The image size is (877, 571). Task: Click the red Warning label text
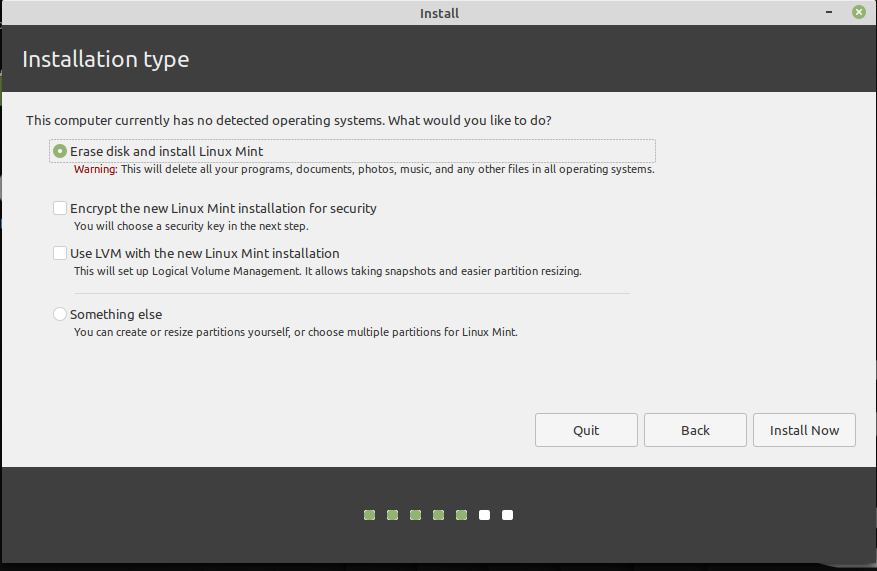pyautogui.click(x=96, y=169)
